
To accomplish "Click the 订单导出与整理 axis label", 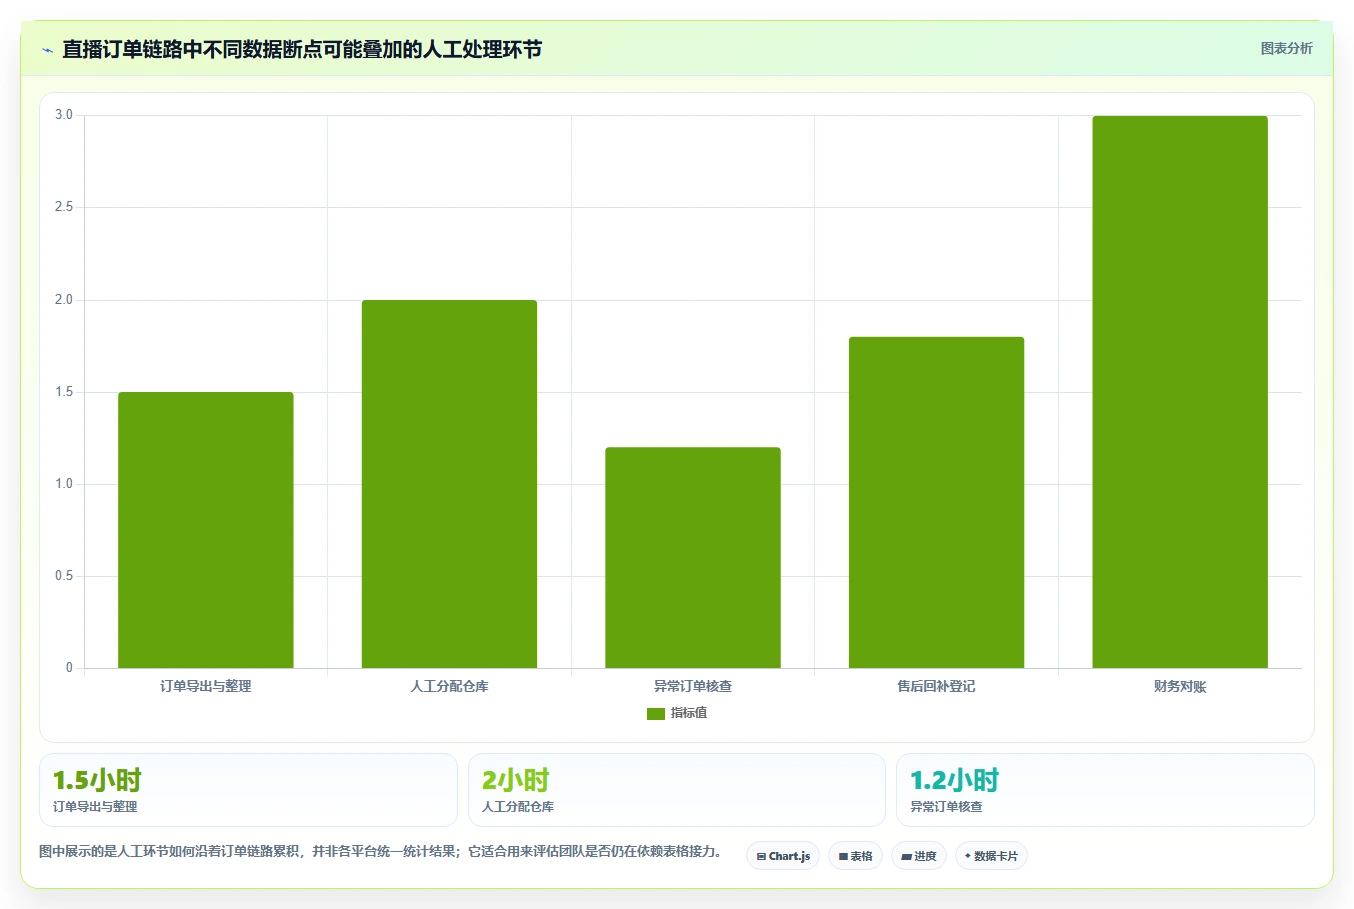I will [206, 686].
